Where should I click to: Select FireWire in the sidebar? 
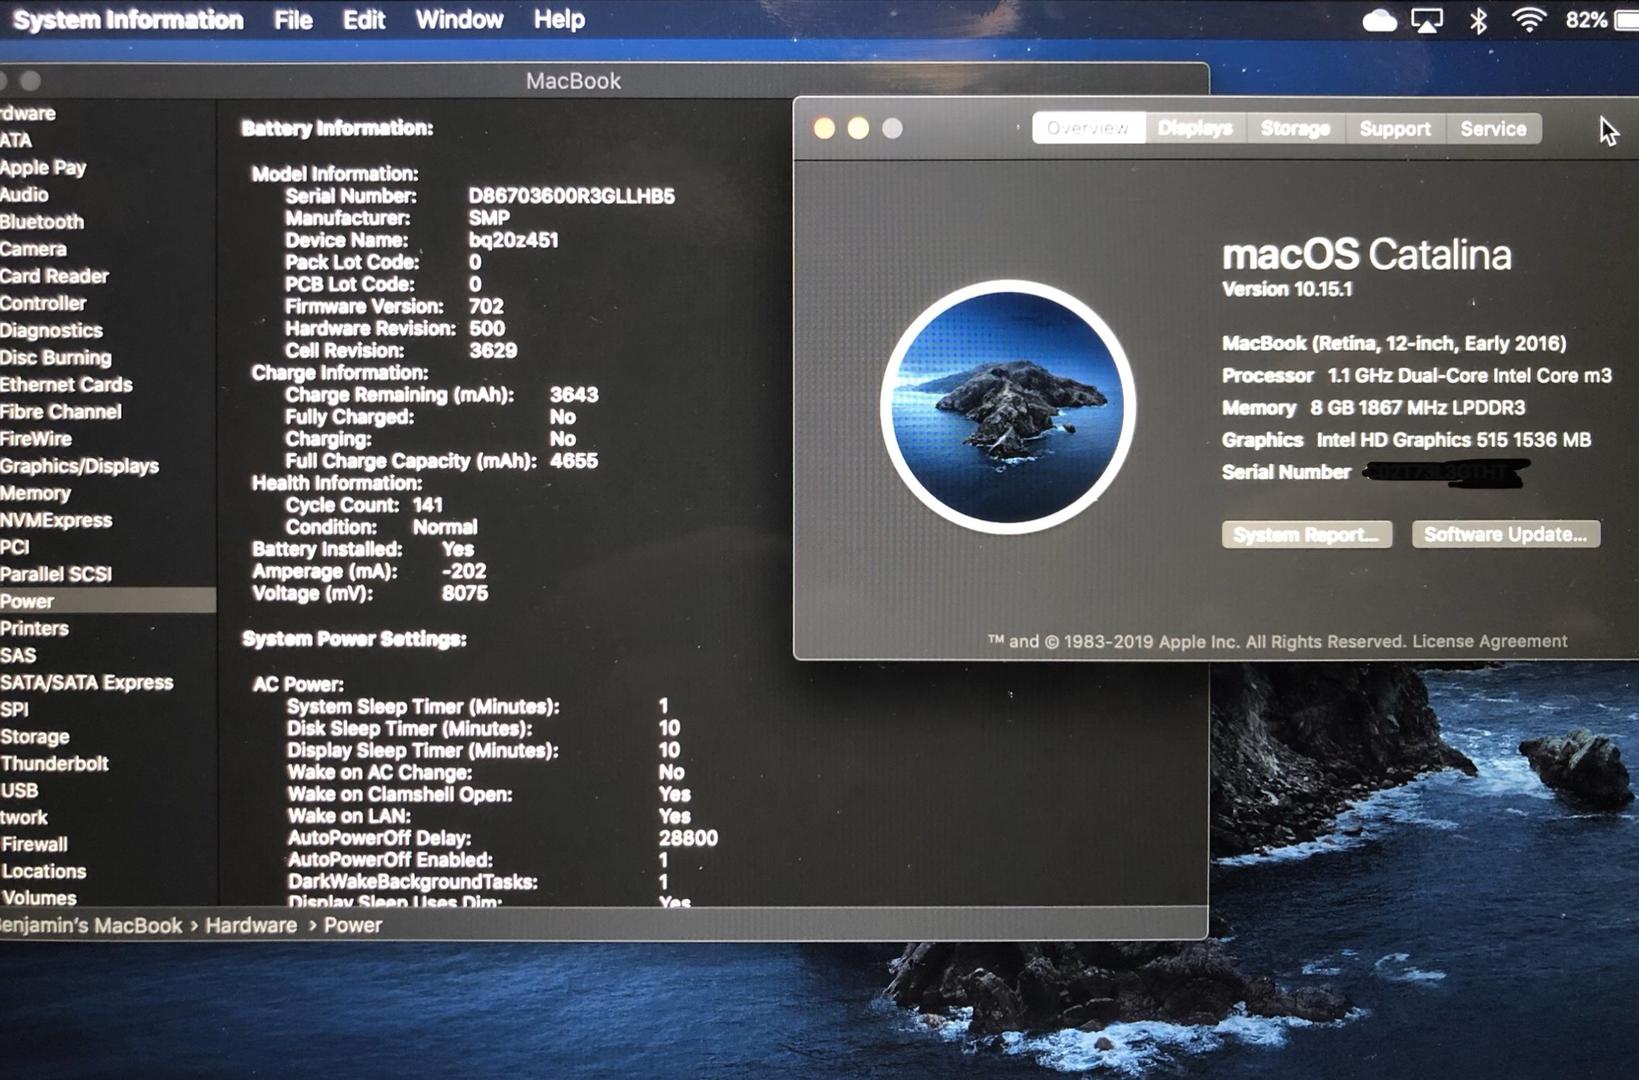[x=36, y=438]
